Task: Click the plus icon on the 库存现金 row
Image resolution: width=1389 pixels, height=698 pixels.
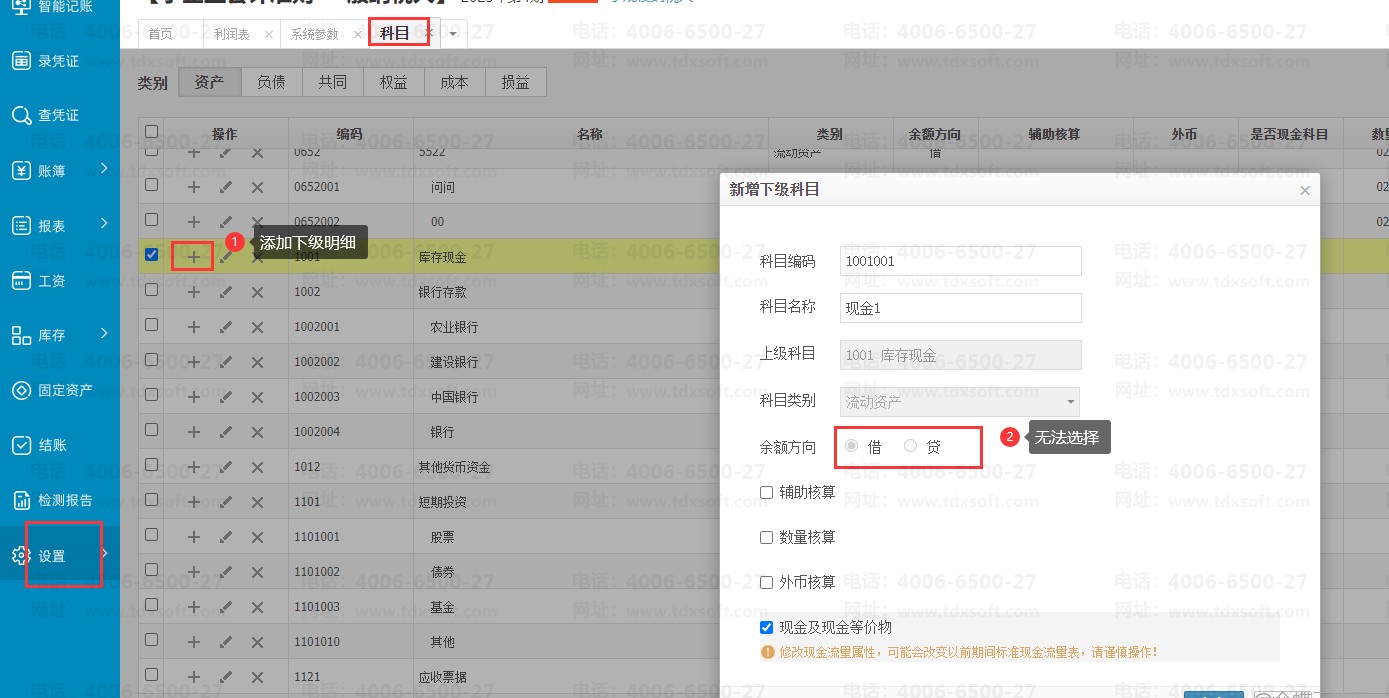Action: click(x=193, y=256)
